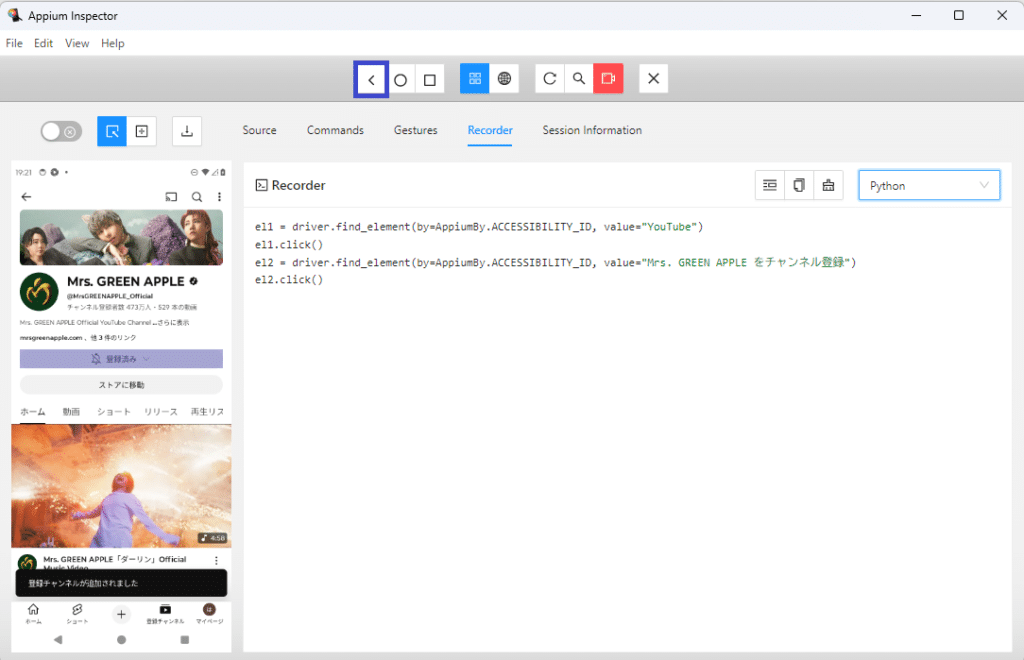This screenshot has width=1024, height=660.
Task: Switch to Native App mode
Action: 474,79
